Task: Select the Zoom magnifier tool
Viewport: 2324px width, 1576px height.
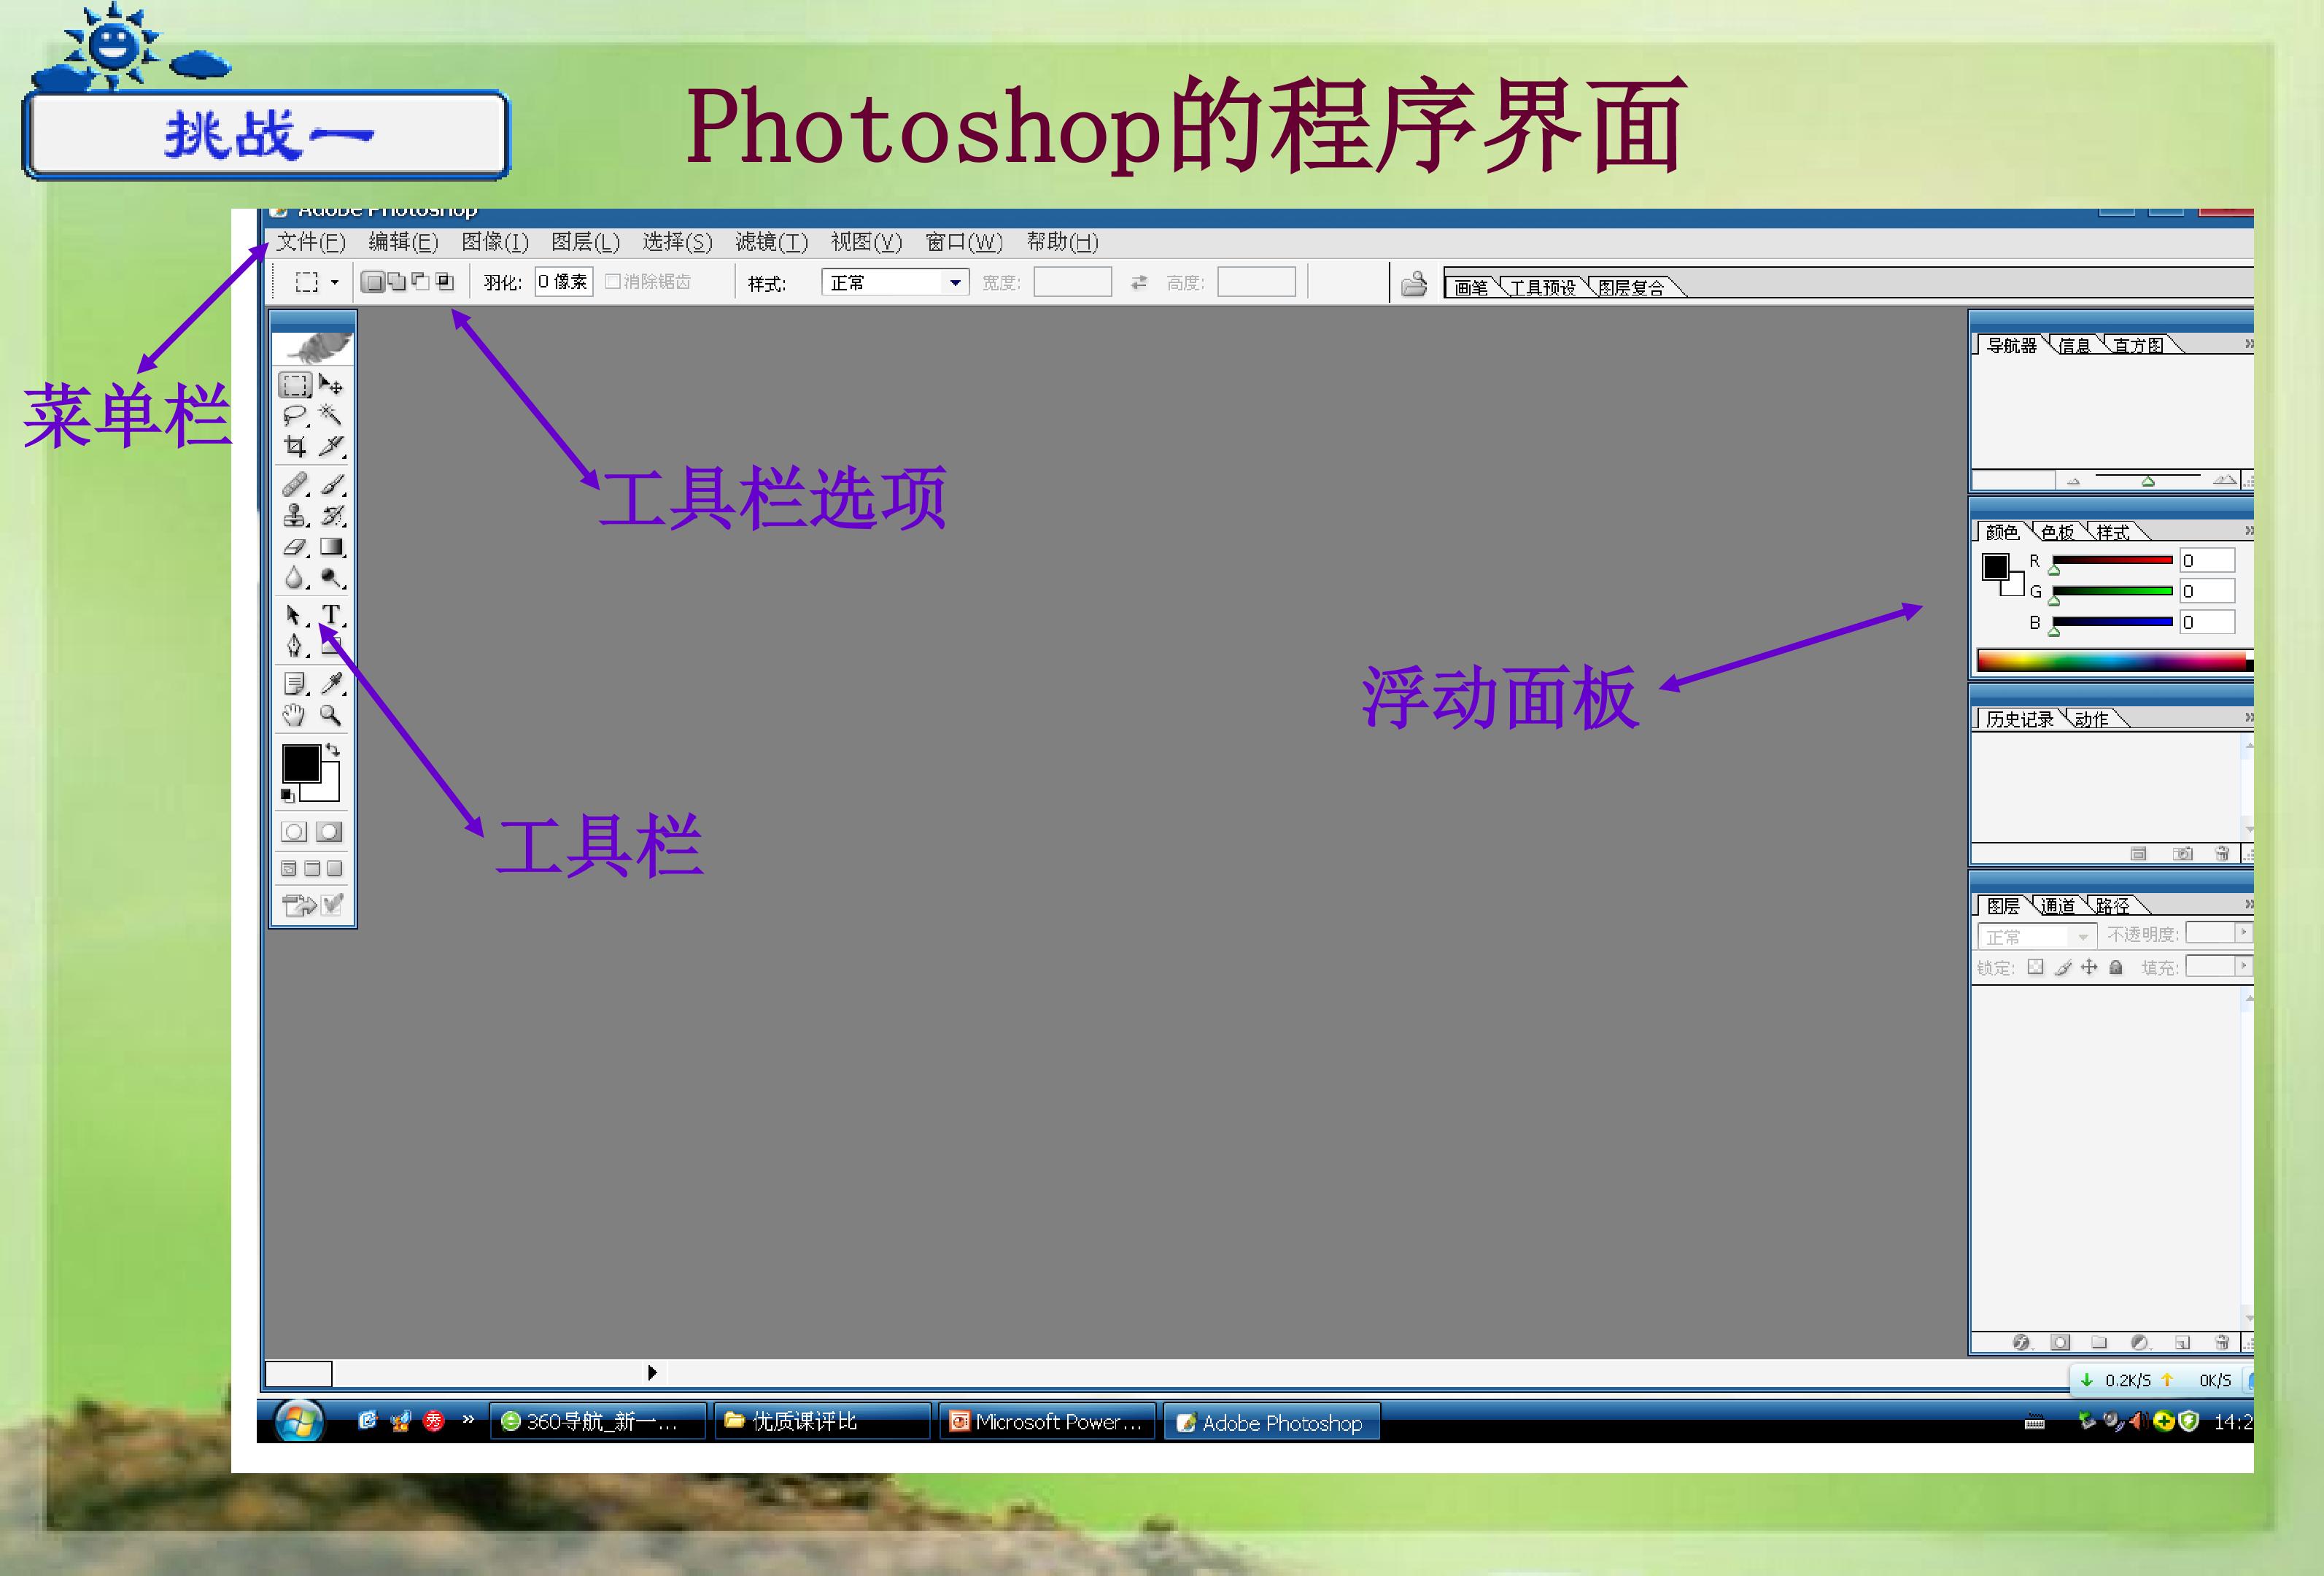Action: pos(330,715)
